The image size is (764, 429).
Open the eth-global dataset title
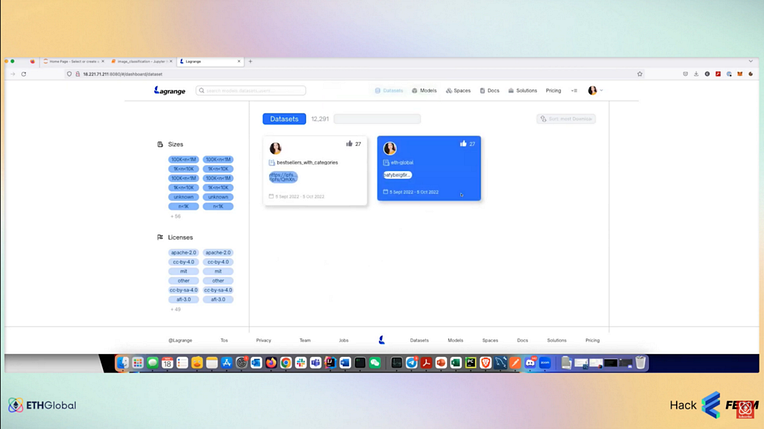pos(402,162)
